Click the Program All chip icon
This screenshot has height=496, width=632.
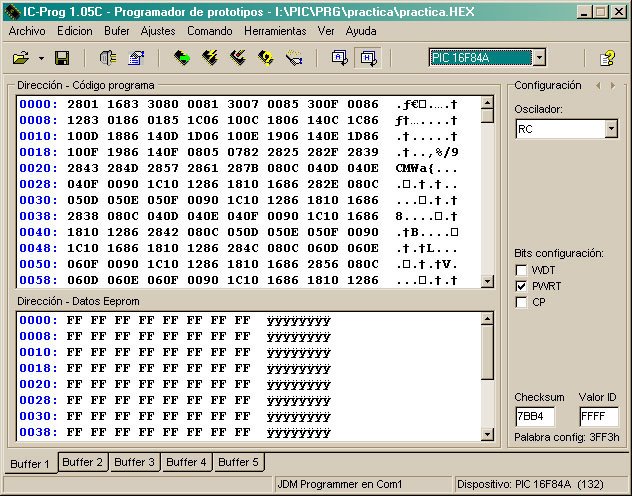(210, 58)
